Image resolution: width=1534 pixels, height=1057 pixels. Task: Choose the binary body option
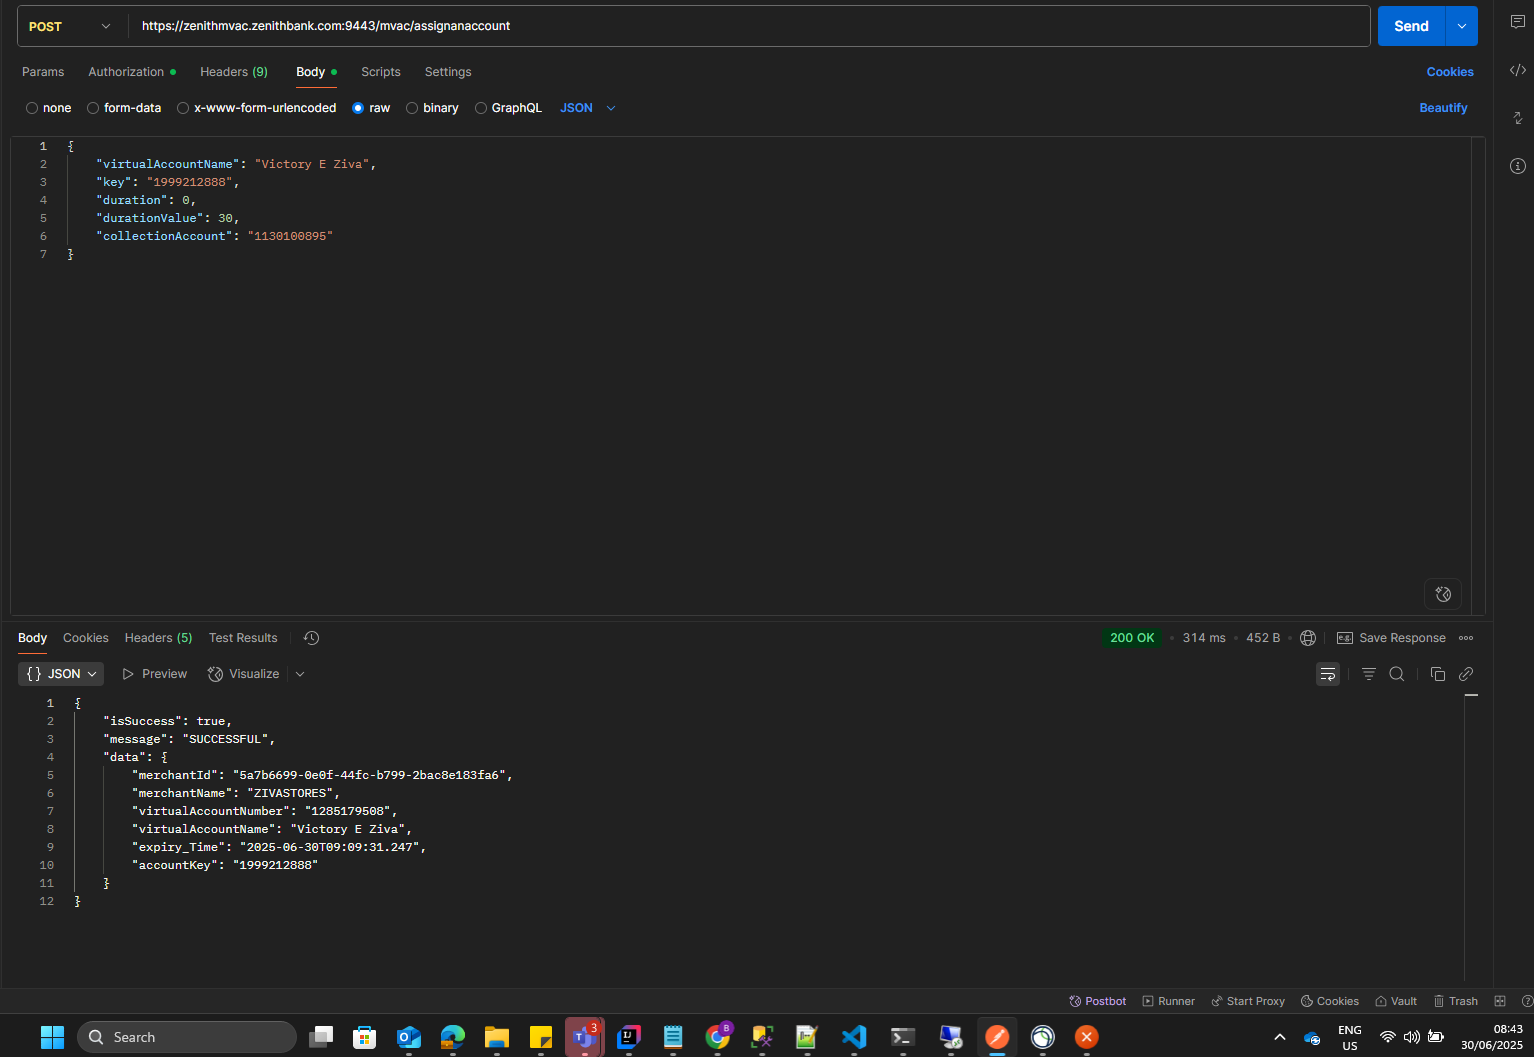coord(412,108)
